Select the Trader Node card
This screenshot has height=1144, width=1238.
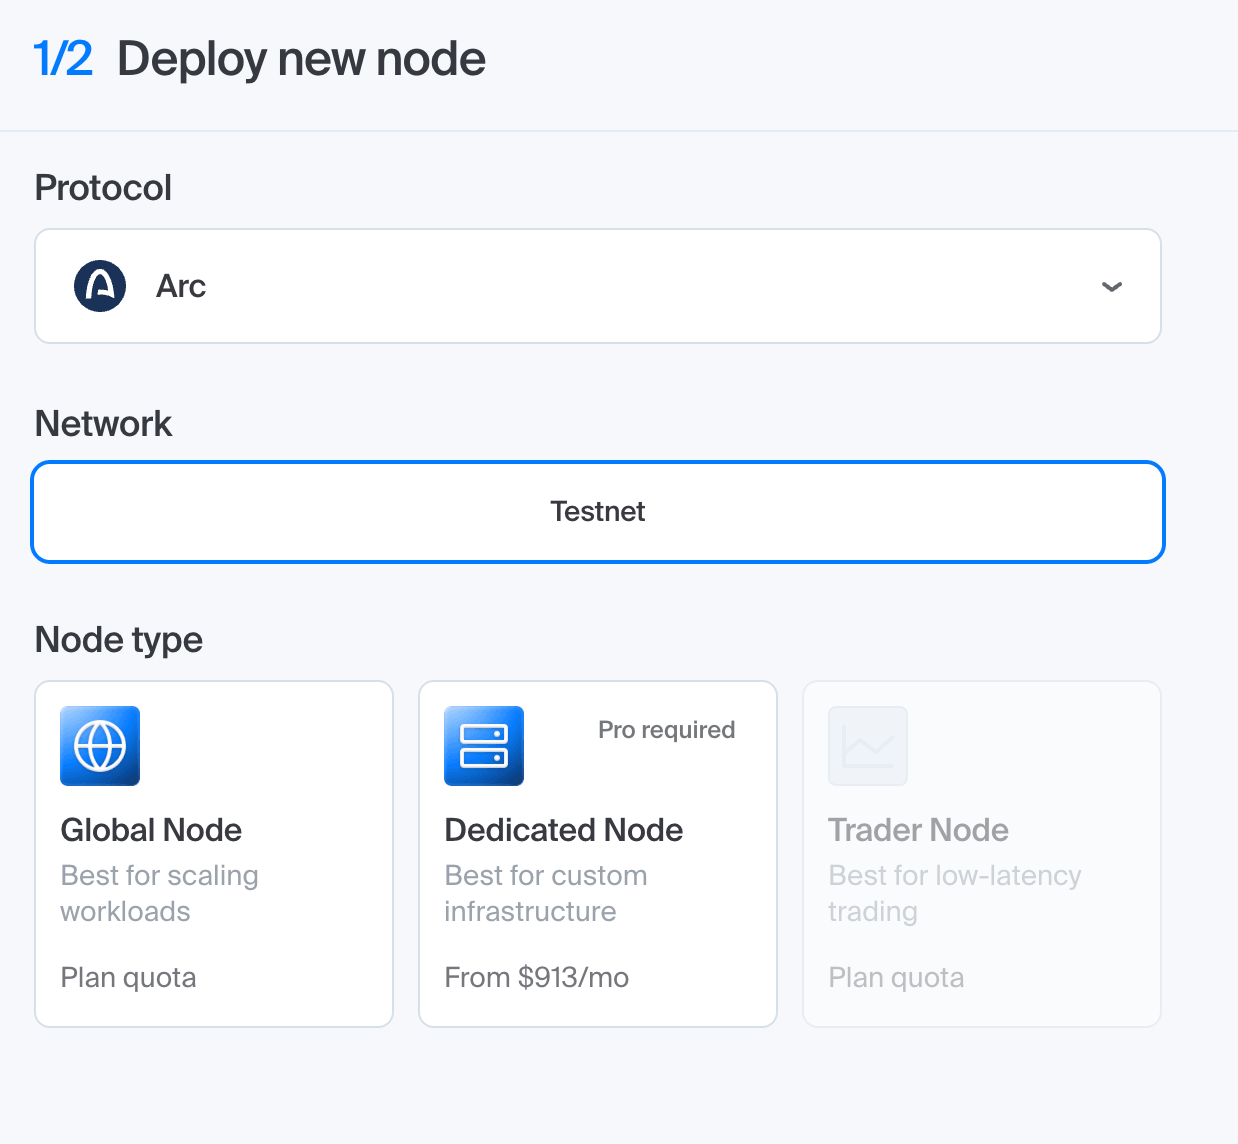pyautogui.click(x=982, y=854)
